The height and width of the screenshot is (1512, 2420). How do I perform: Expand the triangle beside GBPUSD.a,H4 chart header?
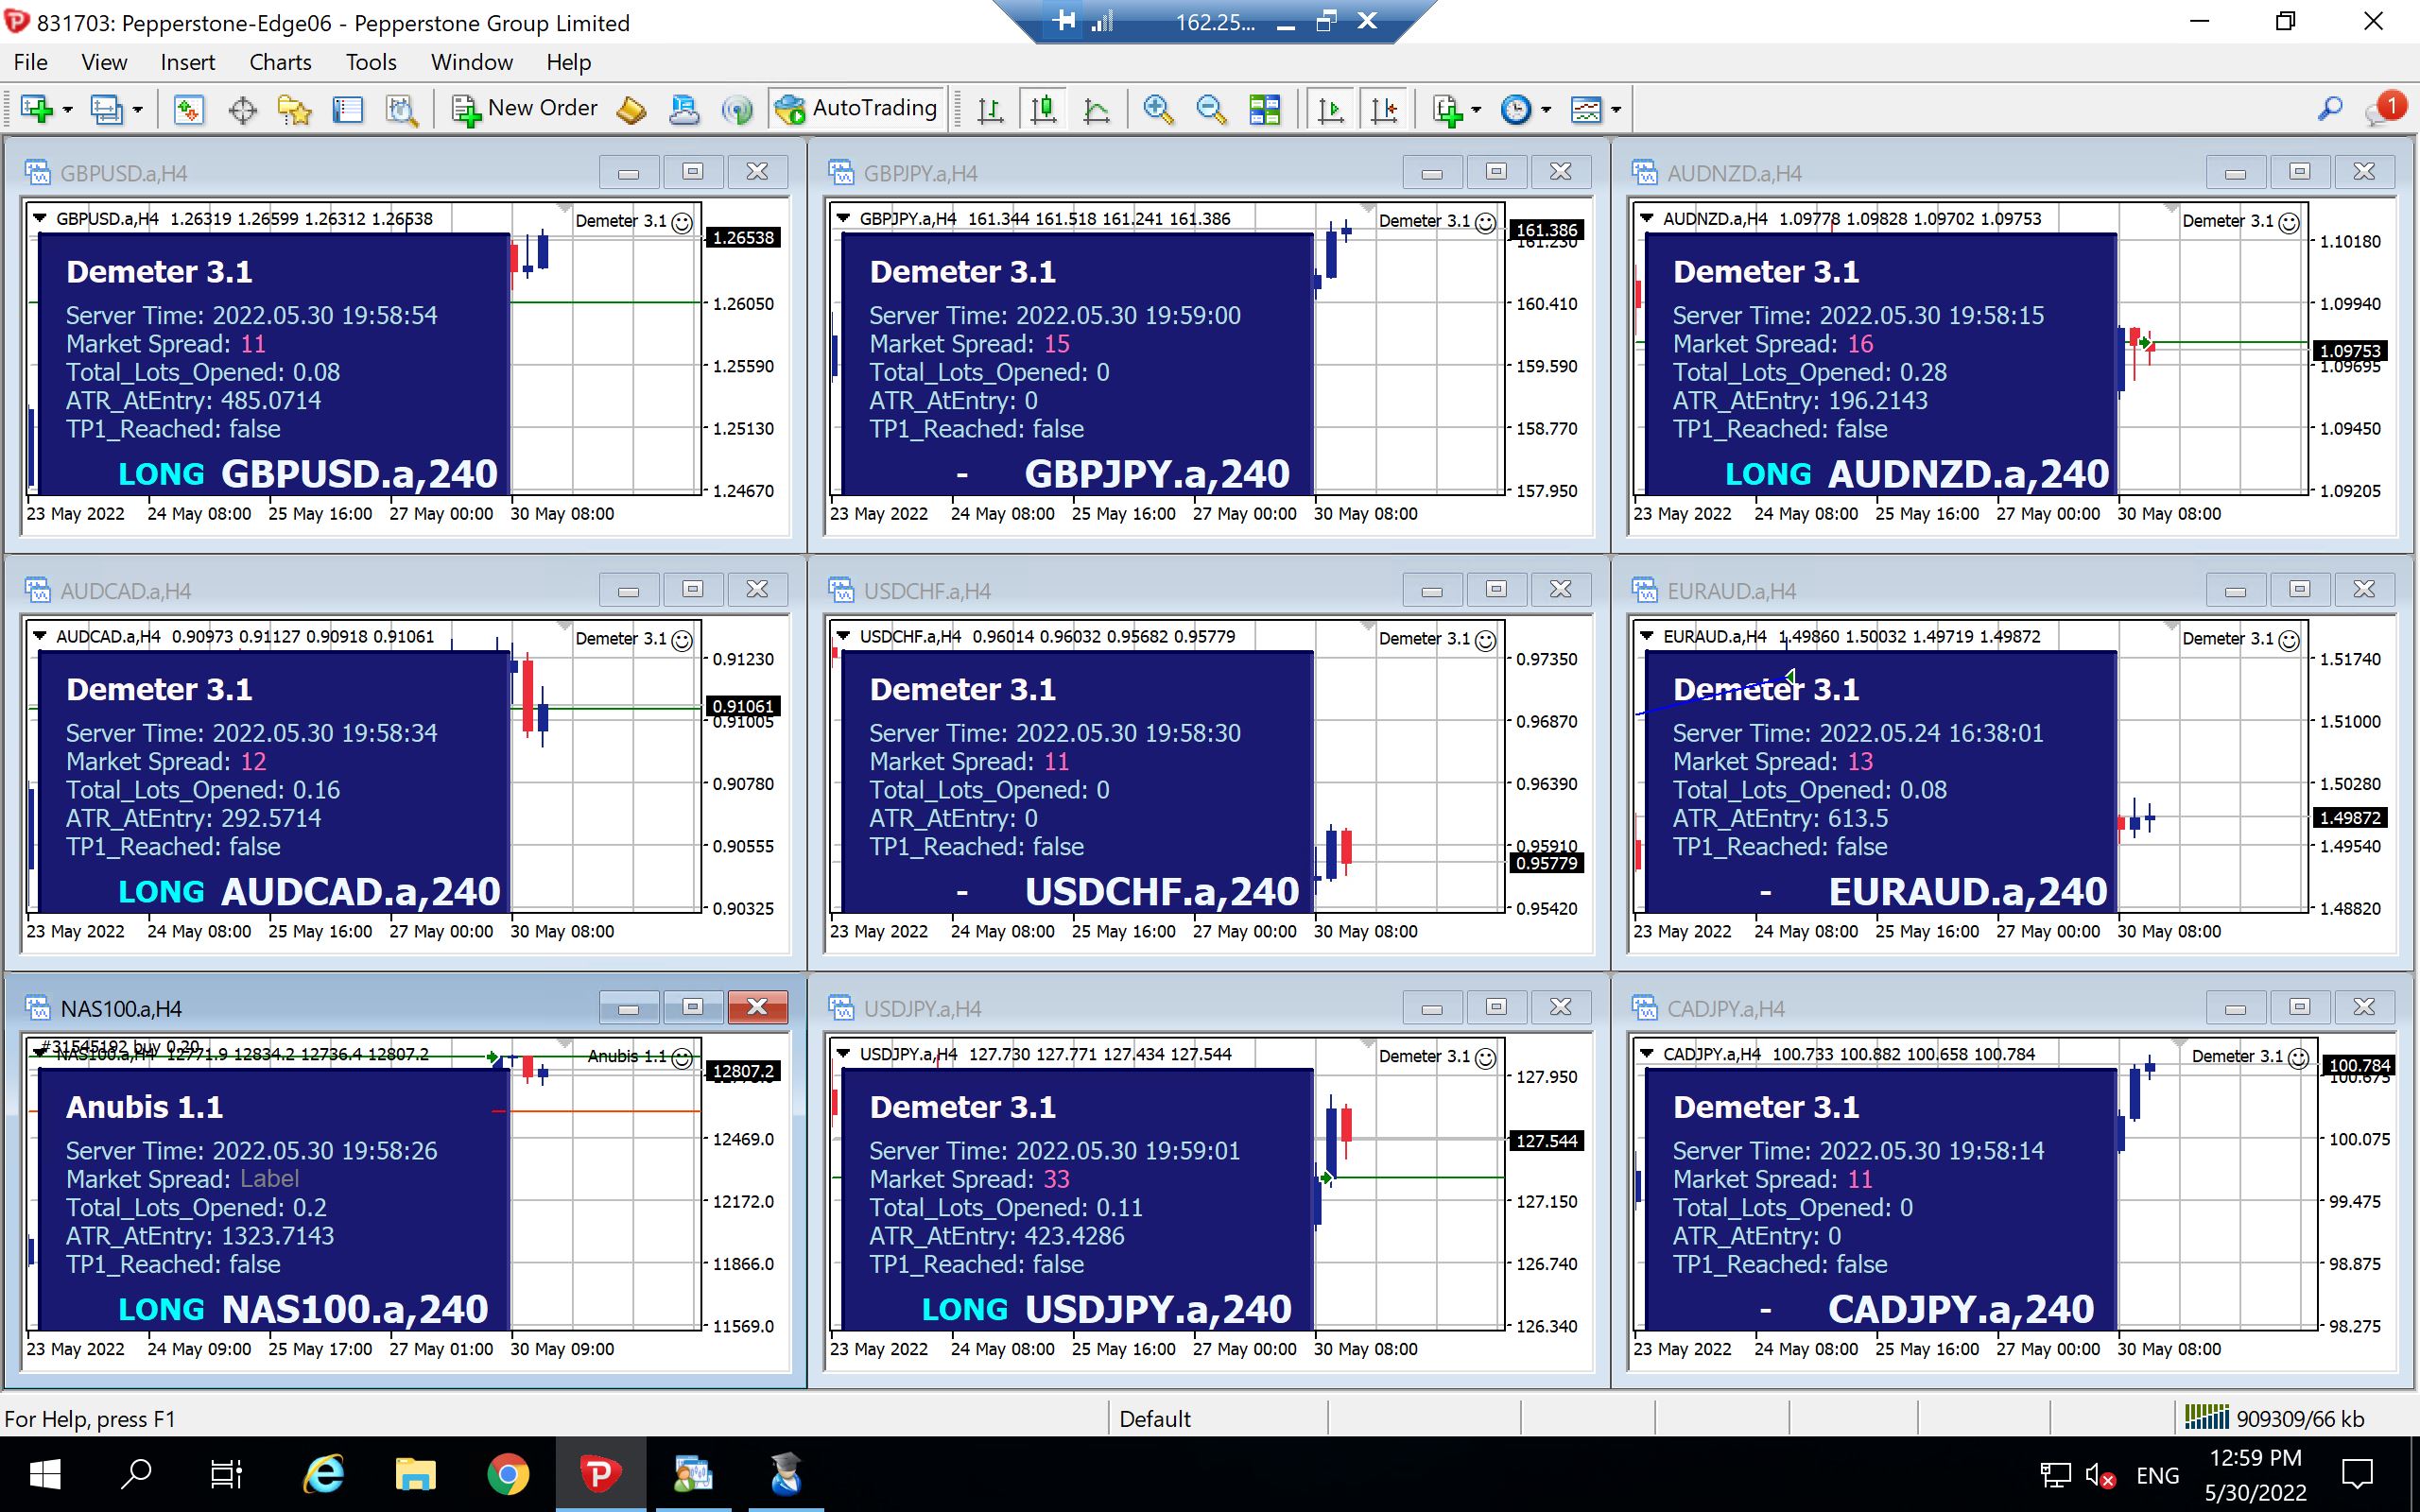tap(40, 218)
